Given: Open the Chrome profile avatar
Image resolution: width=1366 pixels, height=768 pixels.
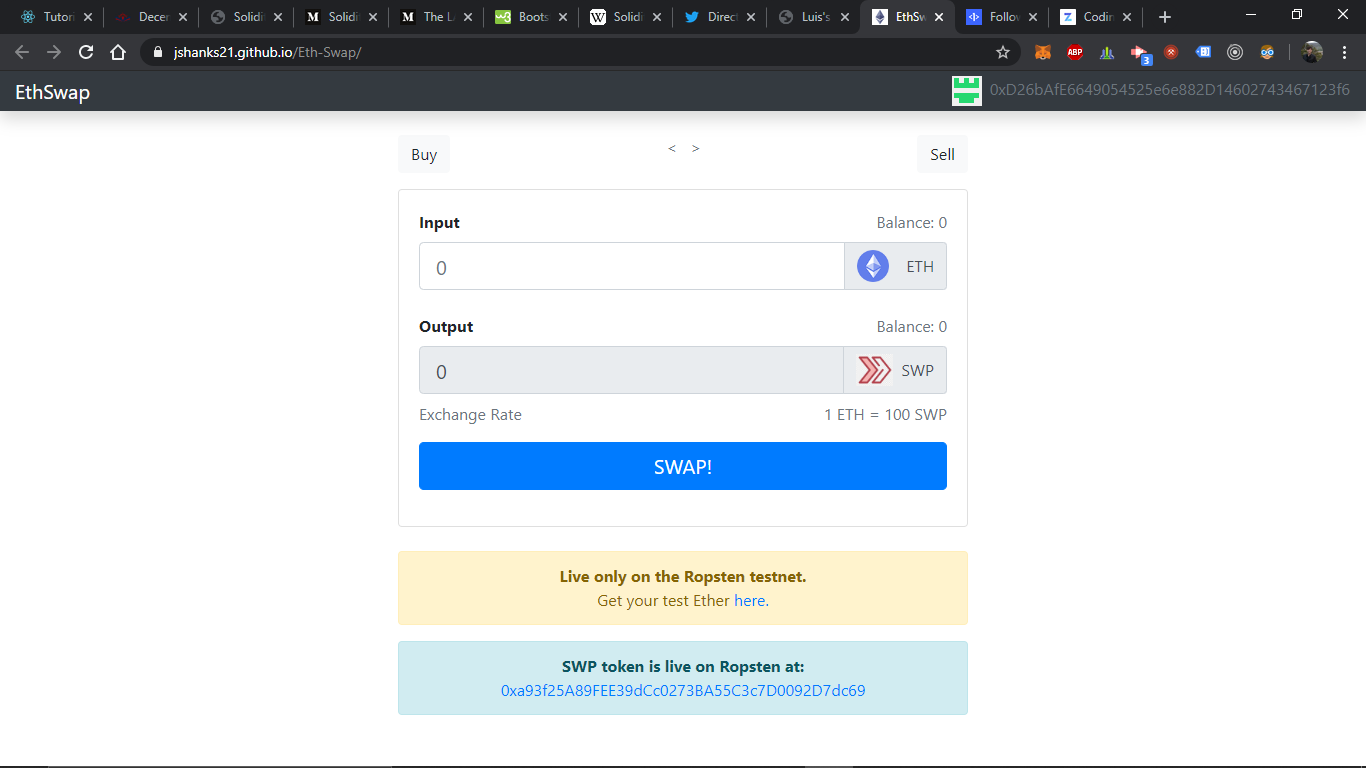Looking at the screenshot, I should pos(1311,52).
